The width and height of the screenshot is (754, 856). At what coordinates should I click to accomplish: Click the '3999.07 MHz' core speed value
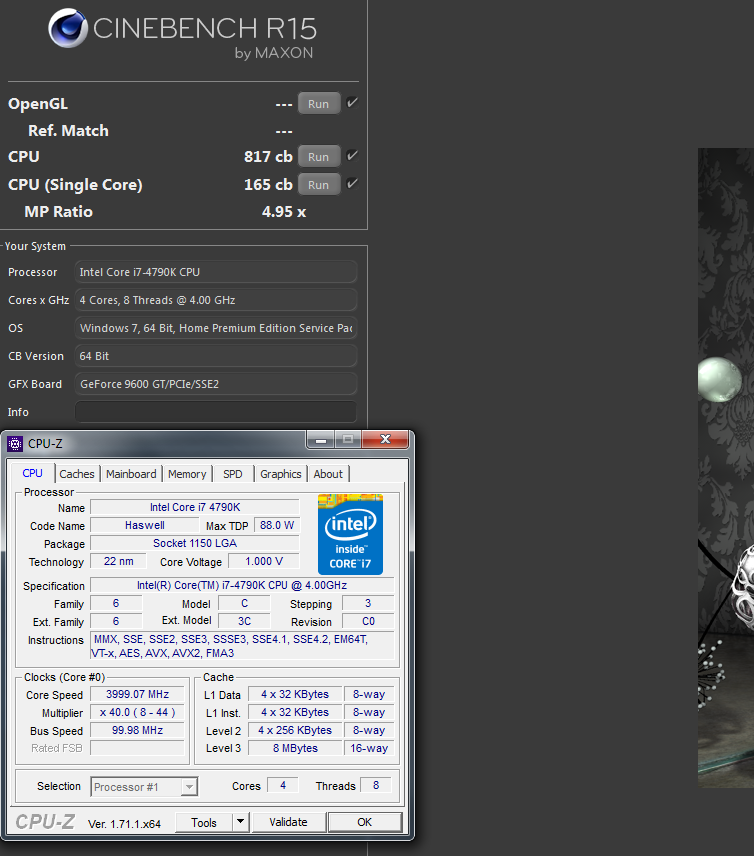(x=138, y=694)
